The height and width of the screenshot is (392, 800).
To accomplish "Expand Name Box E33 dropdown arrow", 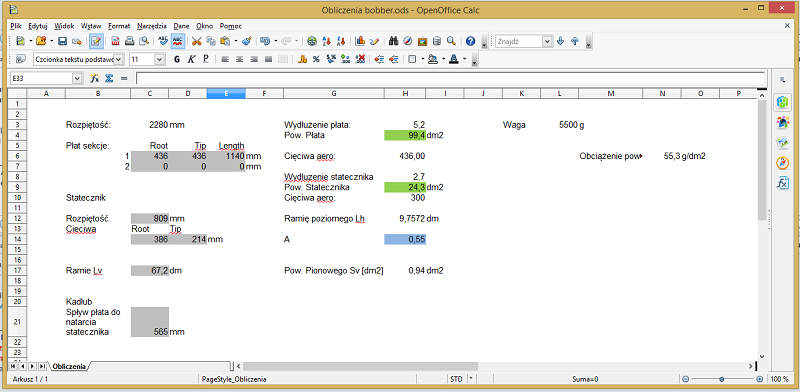I will pyautogui.click(x=77, y=78).
